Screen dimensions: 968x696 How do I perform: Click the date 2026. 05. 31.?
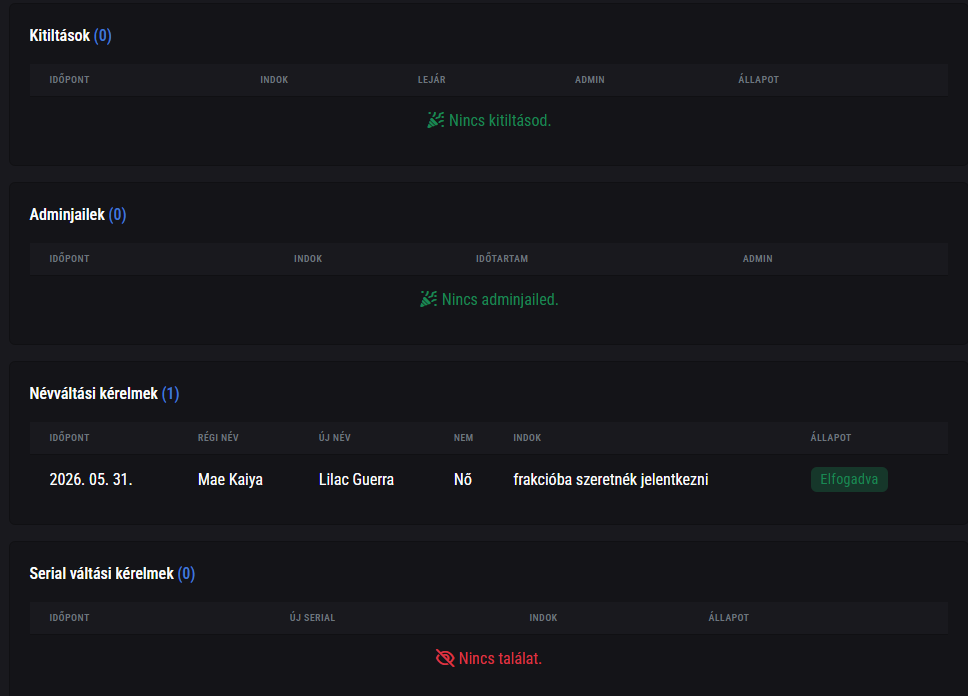pos(91,480)
